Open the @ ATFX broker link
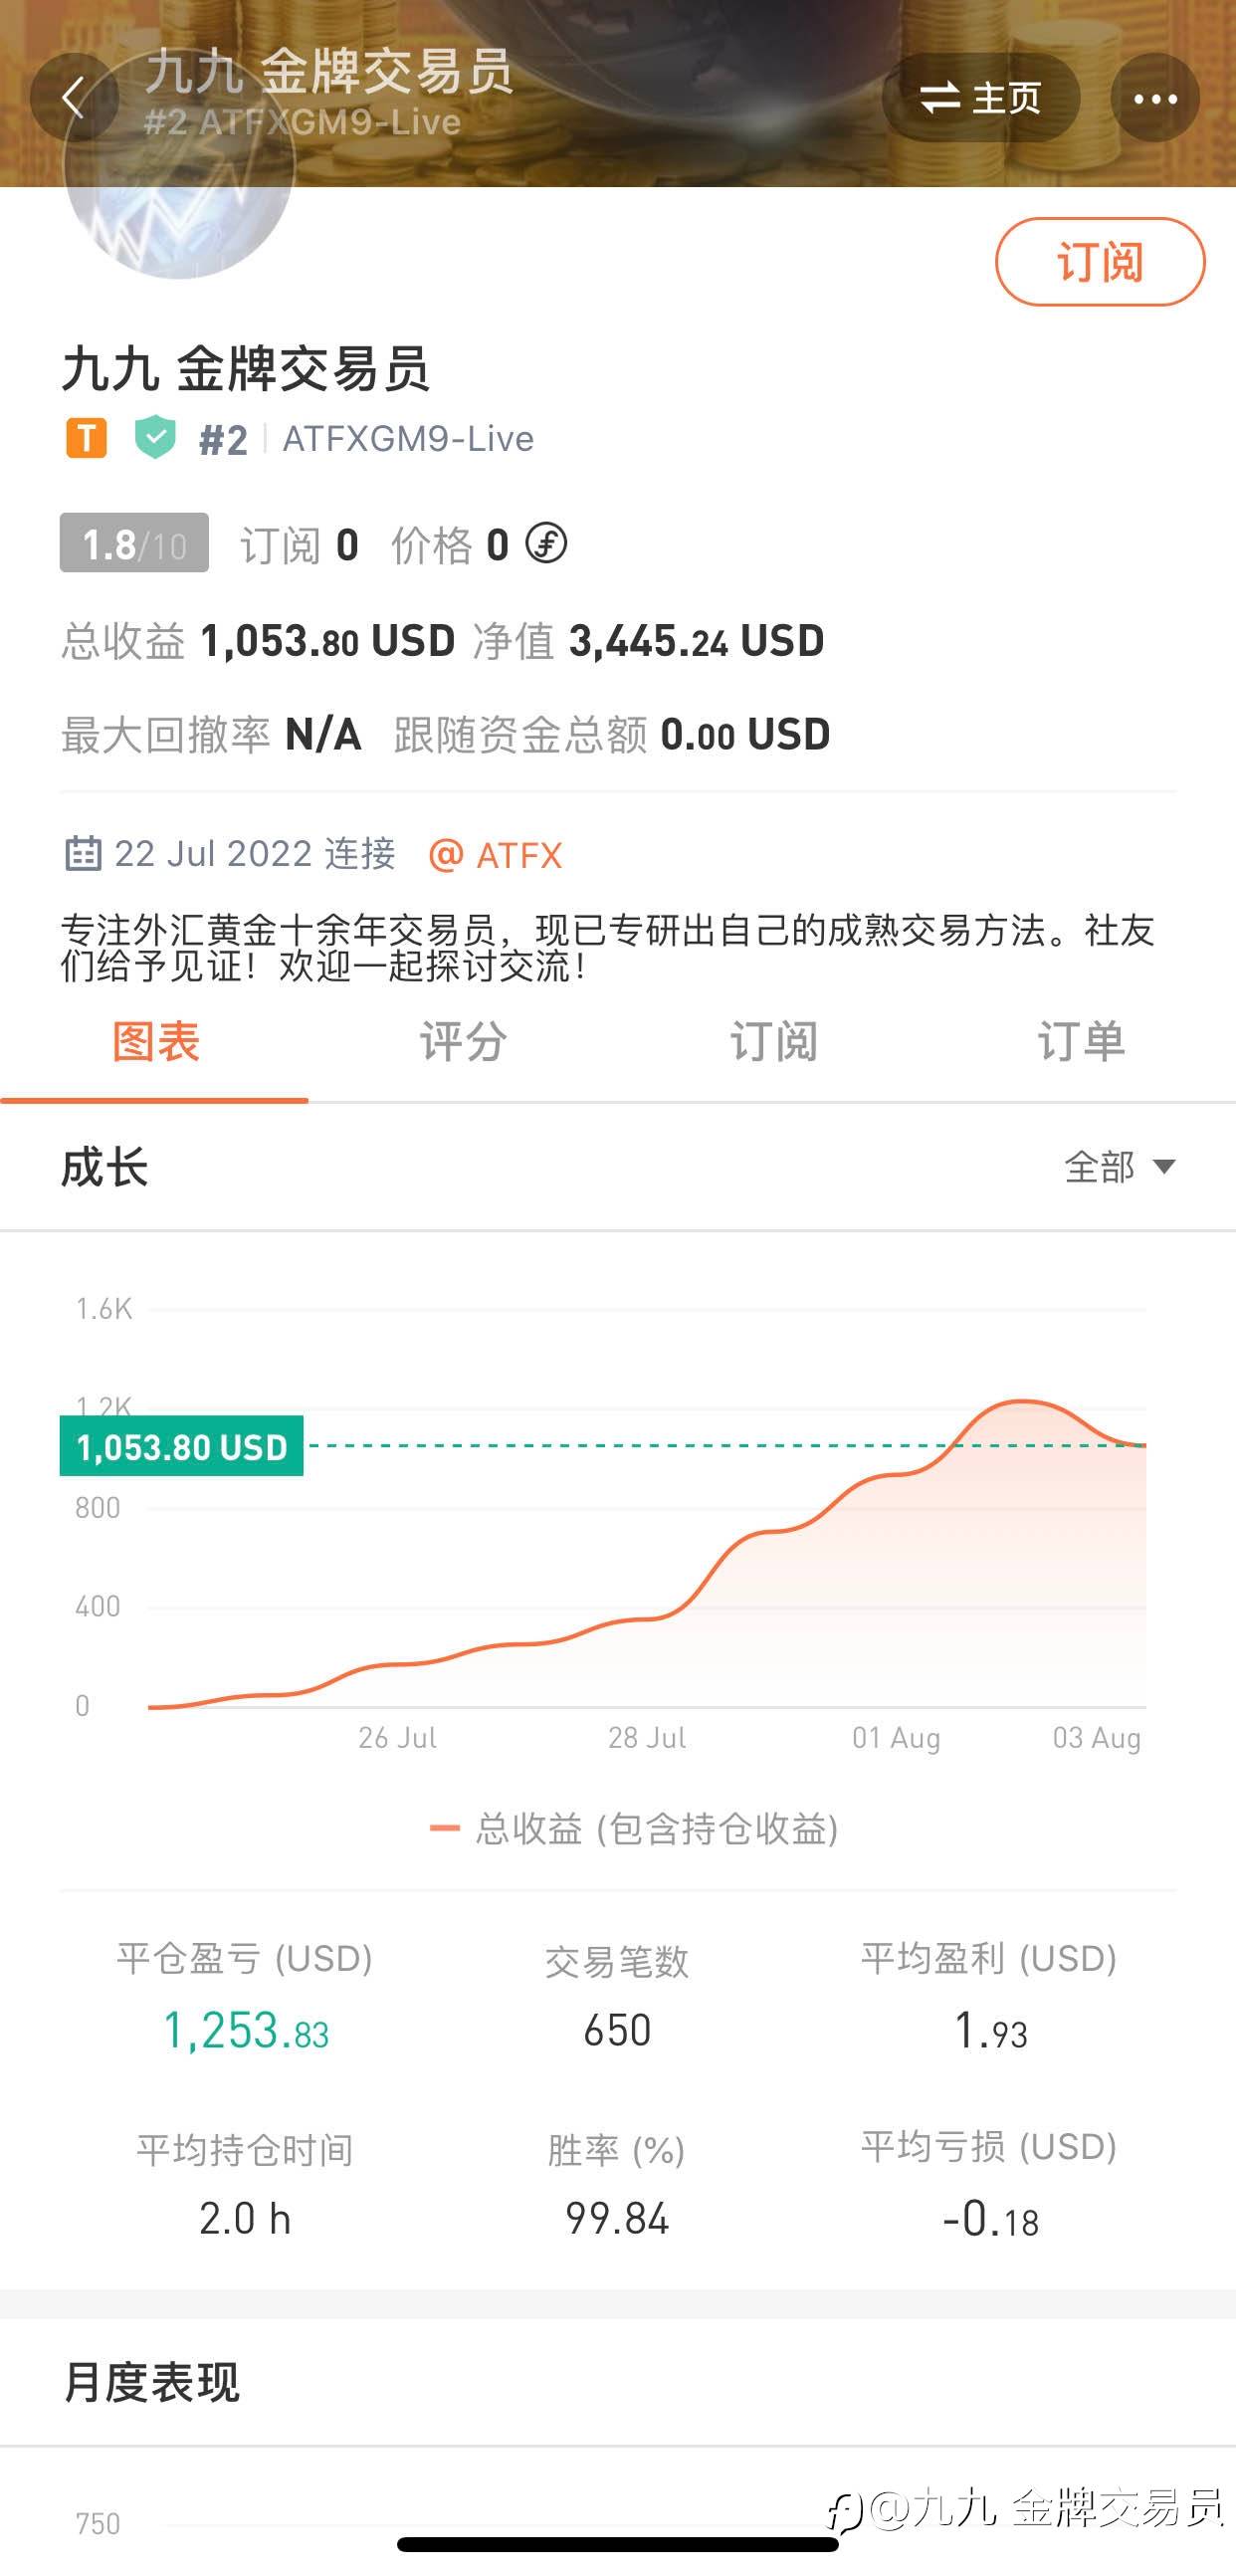Image resolution: width=1236 pixels, height=2576 pixels. [x=496, y=855]
